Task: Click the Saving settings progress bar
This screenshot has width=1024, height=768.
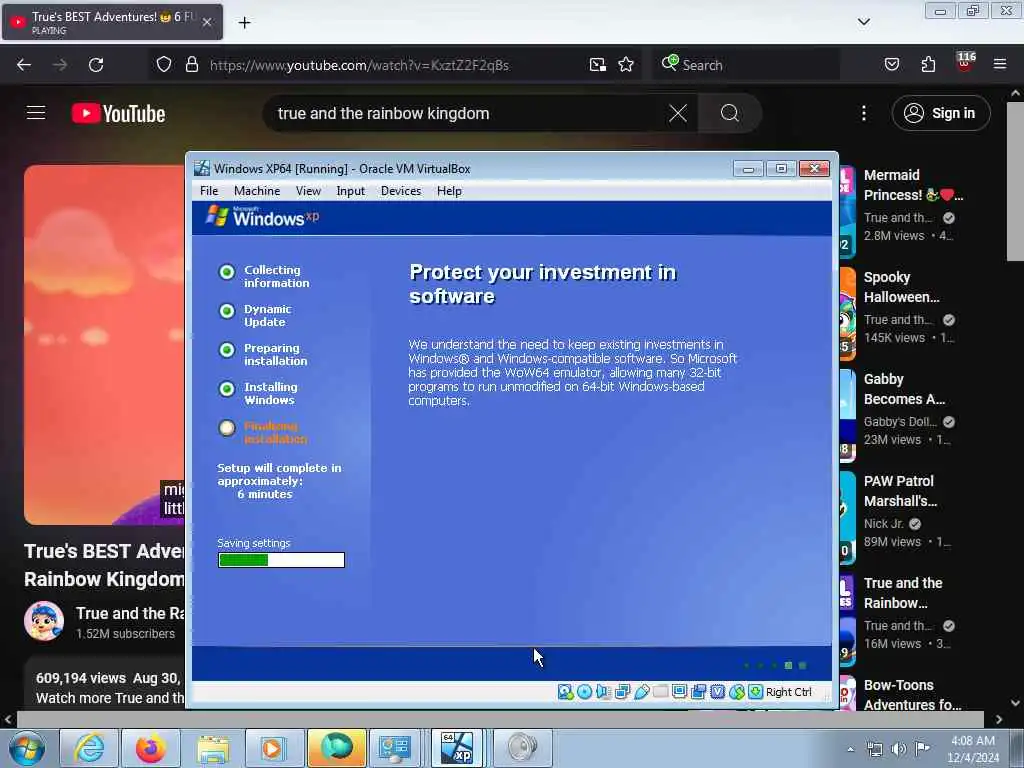Action: pyautogui.click(x=281, y=560)
